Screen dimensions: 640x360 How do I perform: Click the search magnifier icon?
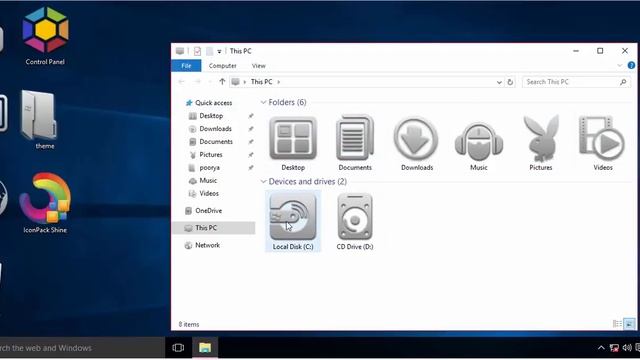pos(623,82)
